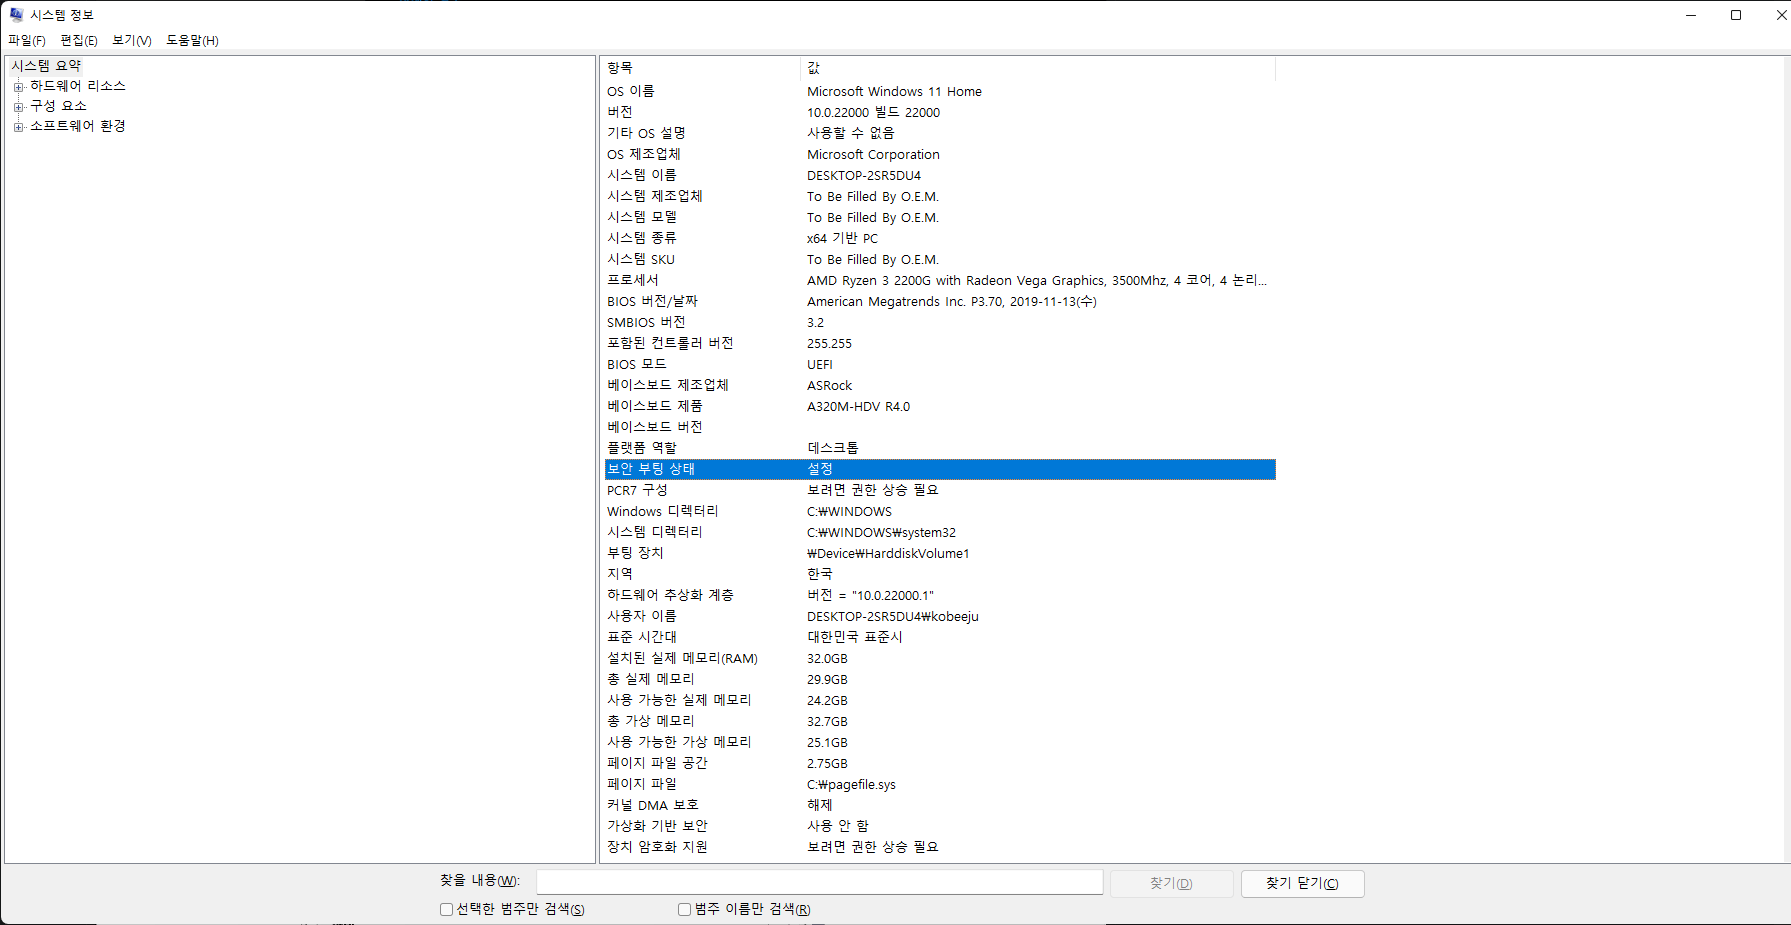1791x925 pixels.
Task: Sort by the 값 column header
Action: (1038, 68)
